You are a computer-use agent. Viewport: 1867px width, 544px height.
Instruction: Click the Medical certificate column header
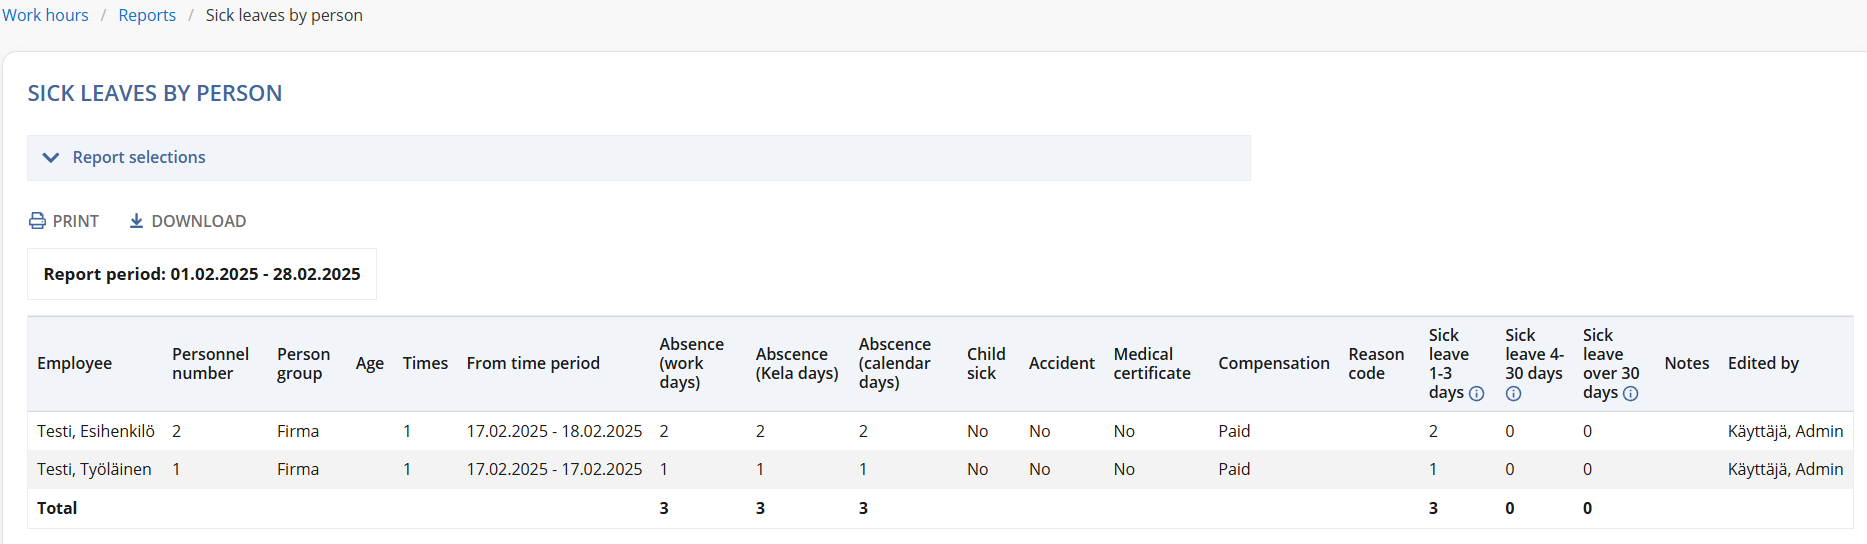tap(1152, 363)
